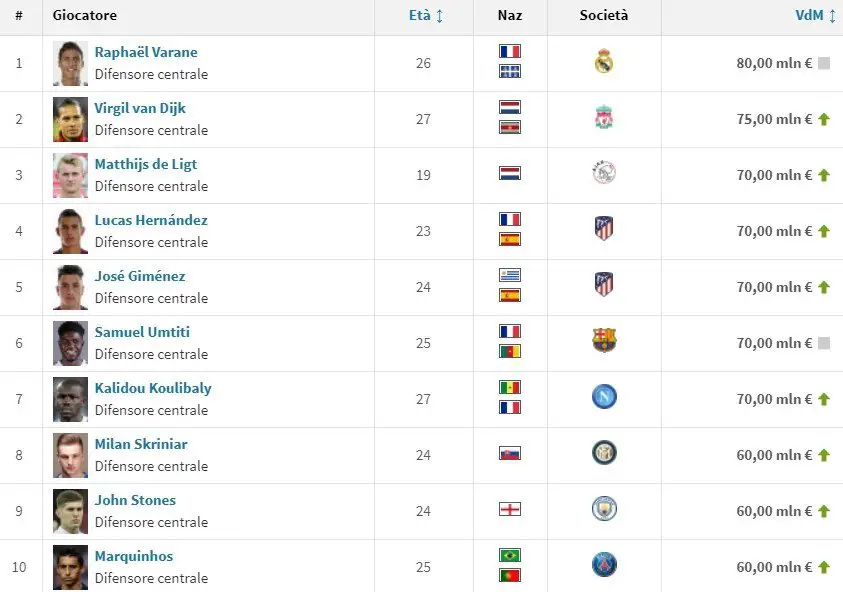843x592 pixels.
Task: Click the Slovakia flag for Milan Skriniar
Action: [x=510, y=453]
